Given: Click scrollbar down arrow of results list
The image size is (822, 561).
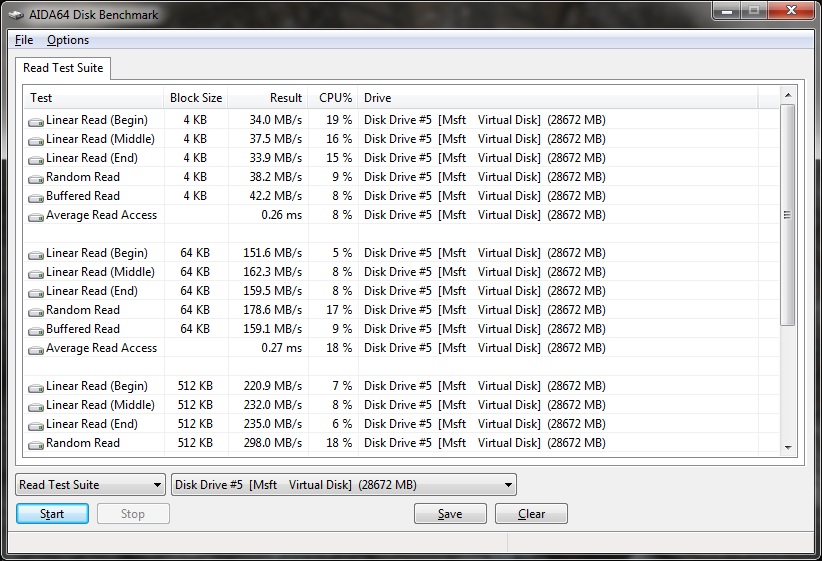Looking at the screenshot, I should (787, 448).
